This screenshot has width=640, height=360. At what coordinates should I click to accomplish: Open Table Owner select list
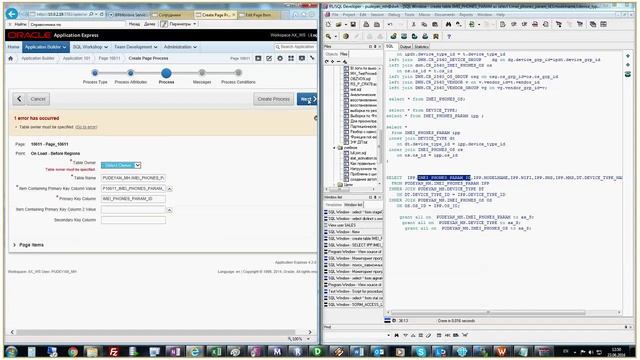pyautogui.click(x=121, y=165)
